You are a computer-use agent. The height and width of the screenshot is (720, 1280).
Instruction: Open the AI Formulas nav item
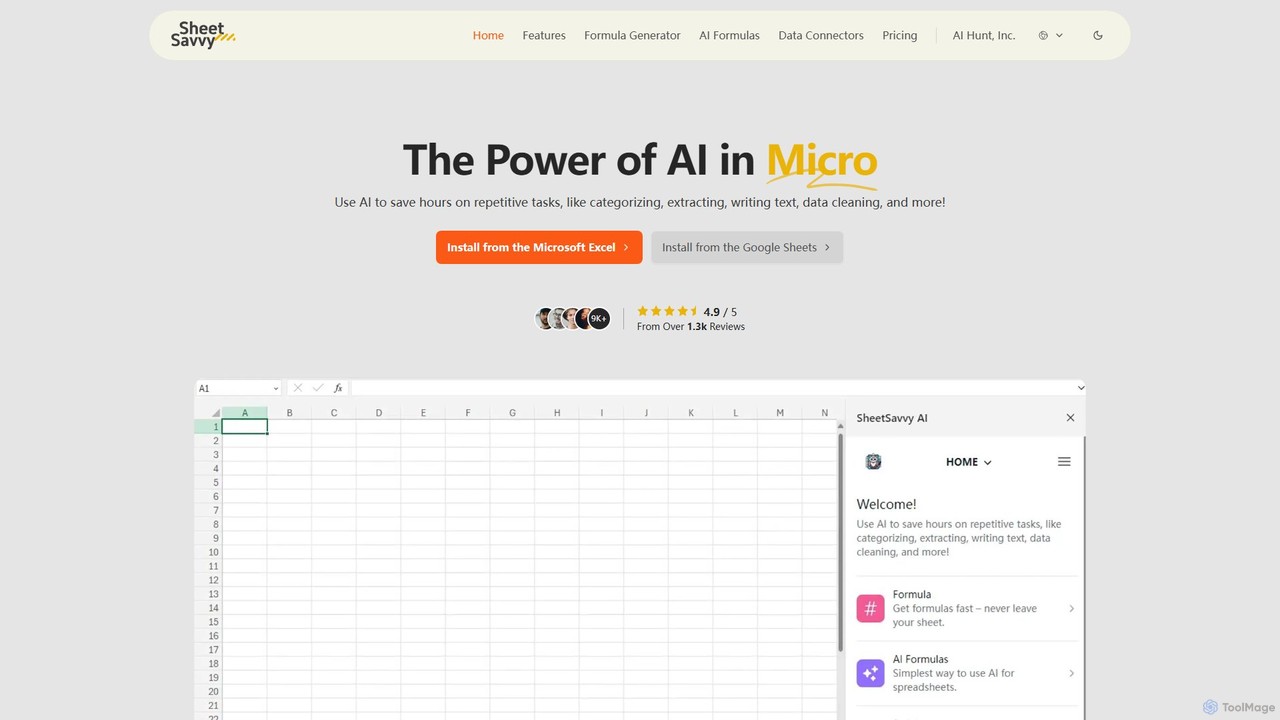[x=729, y=35]
